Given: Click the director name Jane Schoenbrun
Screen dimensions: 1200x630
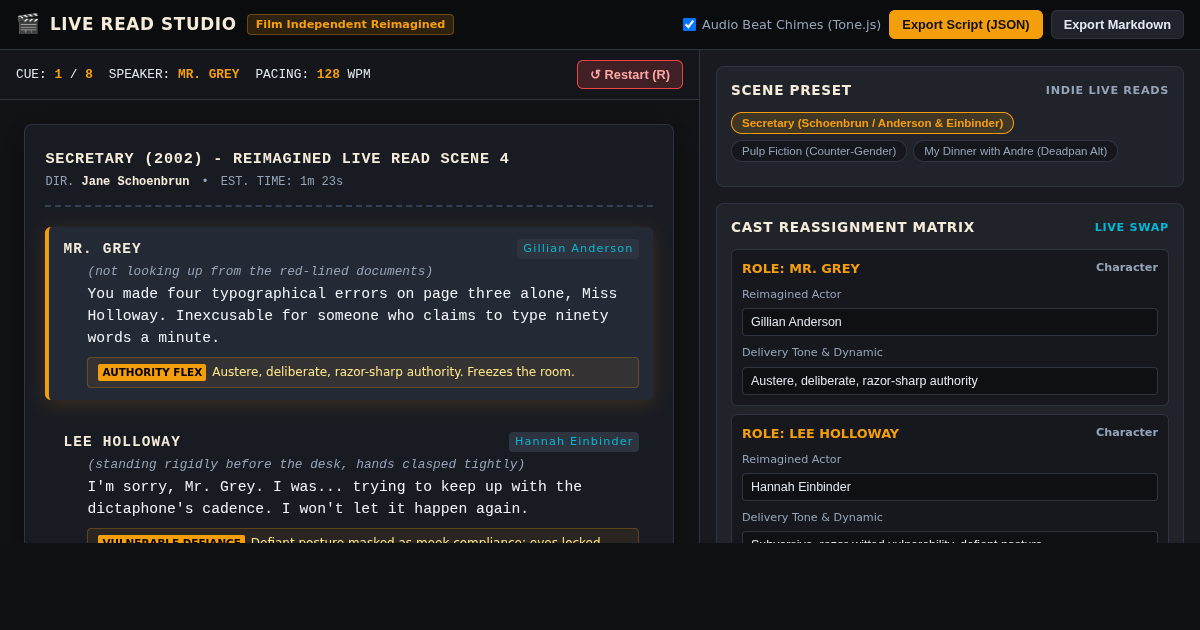Looking at the screenshot, I should (x=135, y=182).
